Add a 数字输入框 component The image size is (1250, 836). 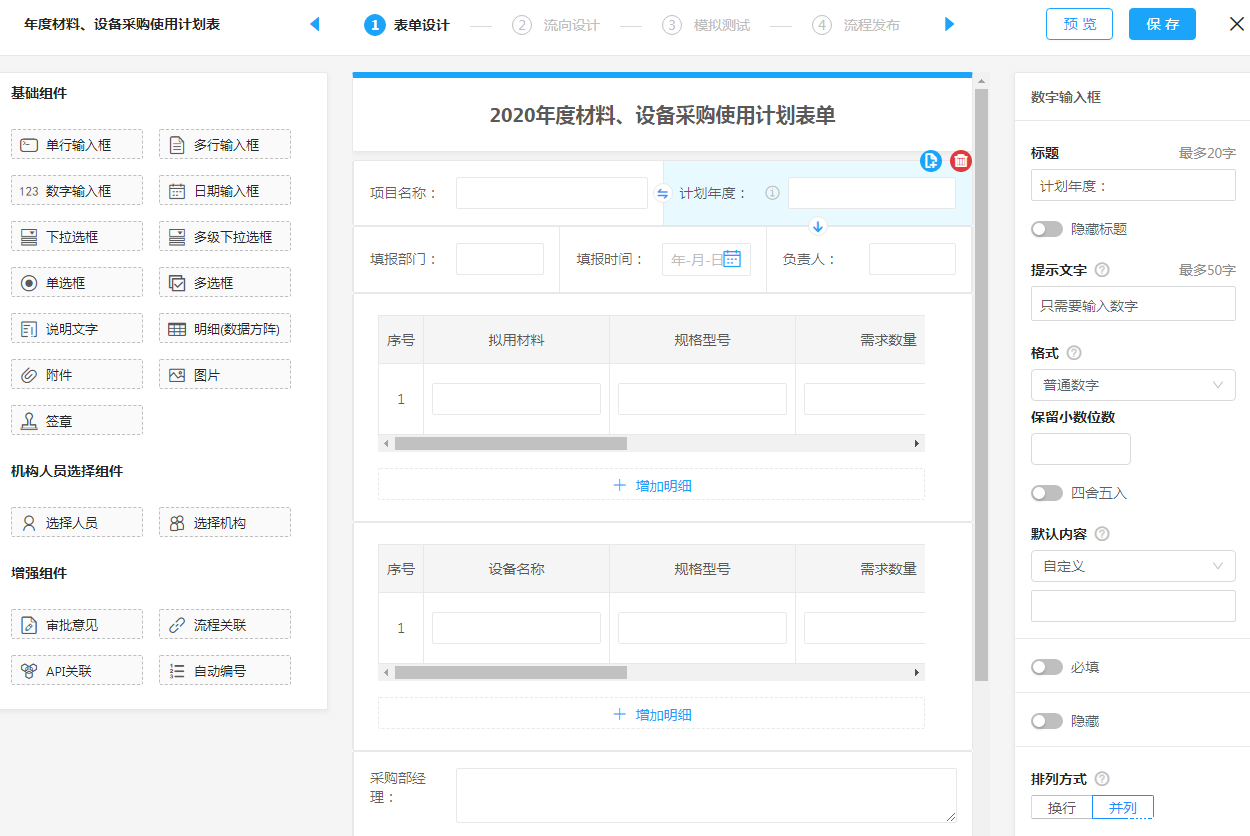click(77, 190)
